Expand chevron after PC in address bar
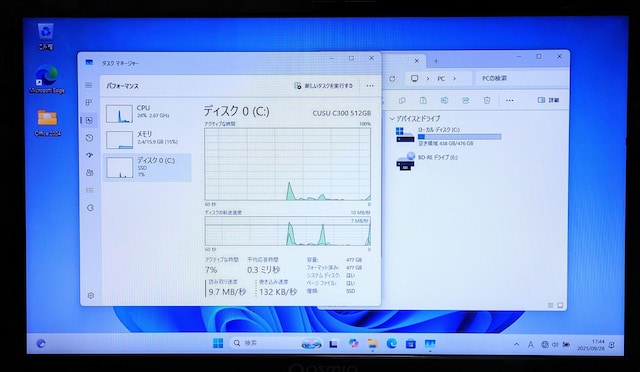Image resolution: width=640 pixels, height=372 pixels. click(454, 78)
